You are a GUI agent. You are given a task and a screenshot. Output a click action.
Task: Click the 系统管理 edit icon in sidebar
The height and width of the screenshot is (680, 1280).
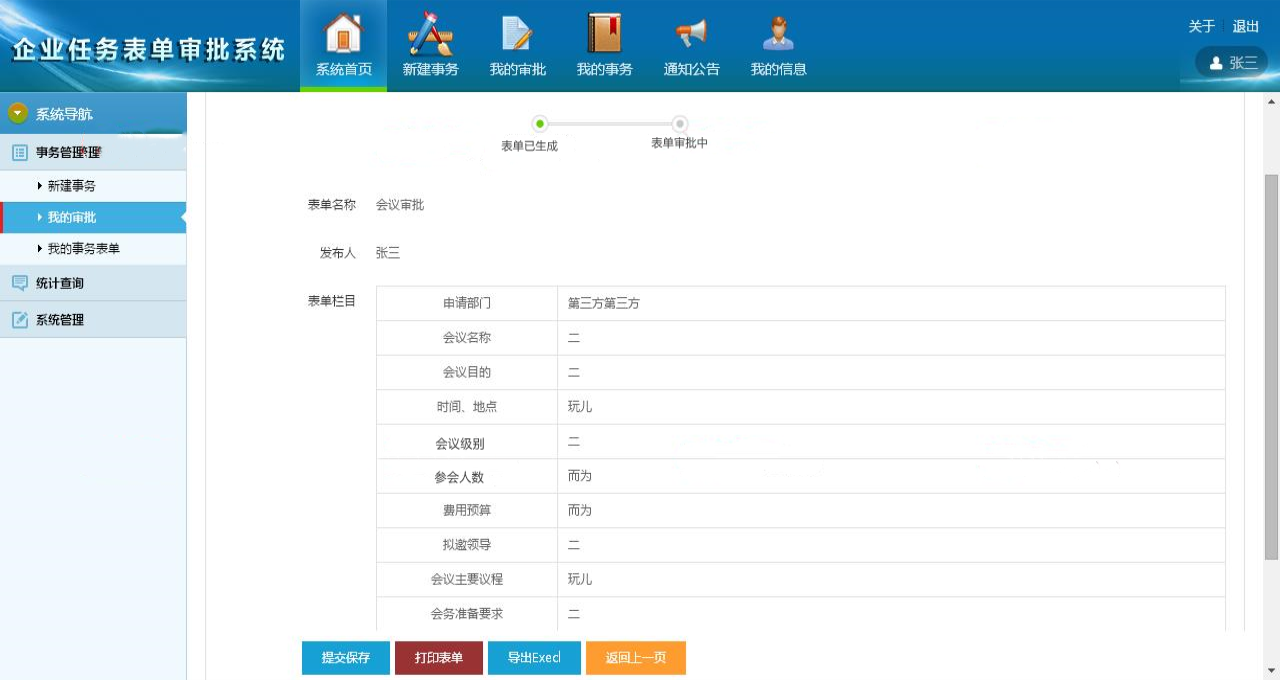20,320
